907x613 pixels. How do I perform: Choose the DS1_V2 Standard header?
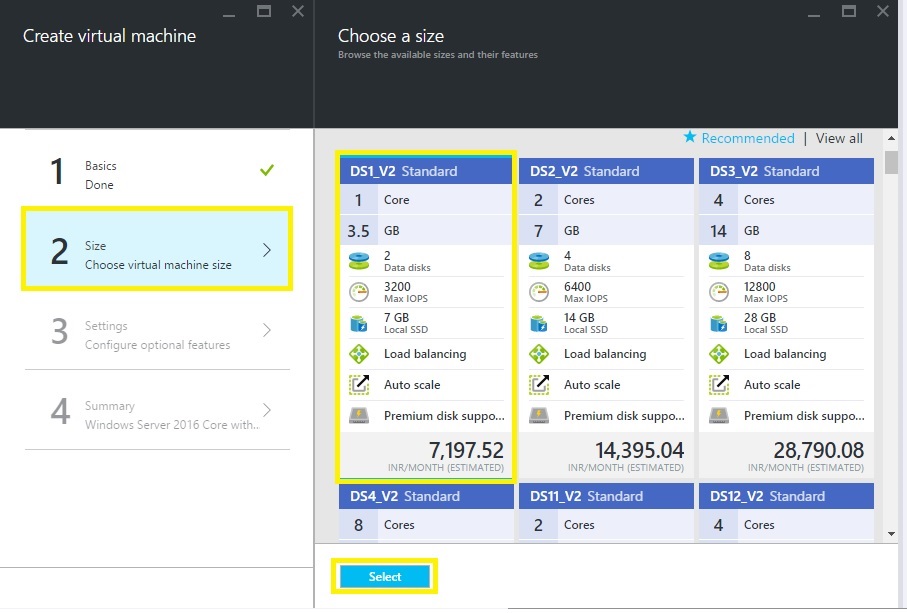coord(426,171)
